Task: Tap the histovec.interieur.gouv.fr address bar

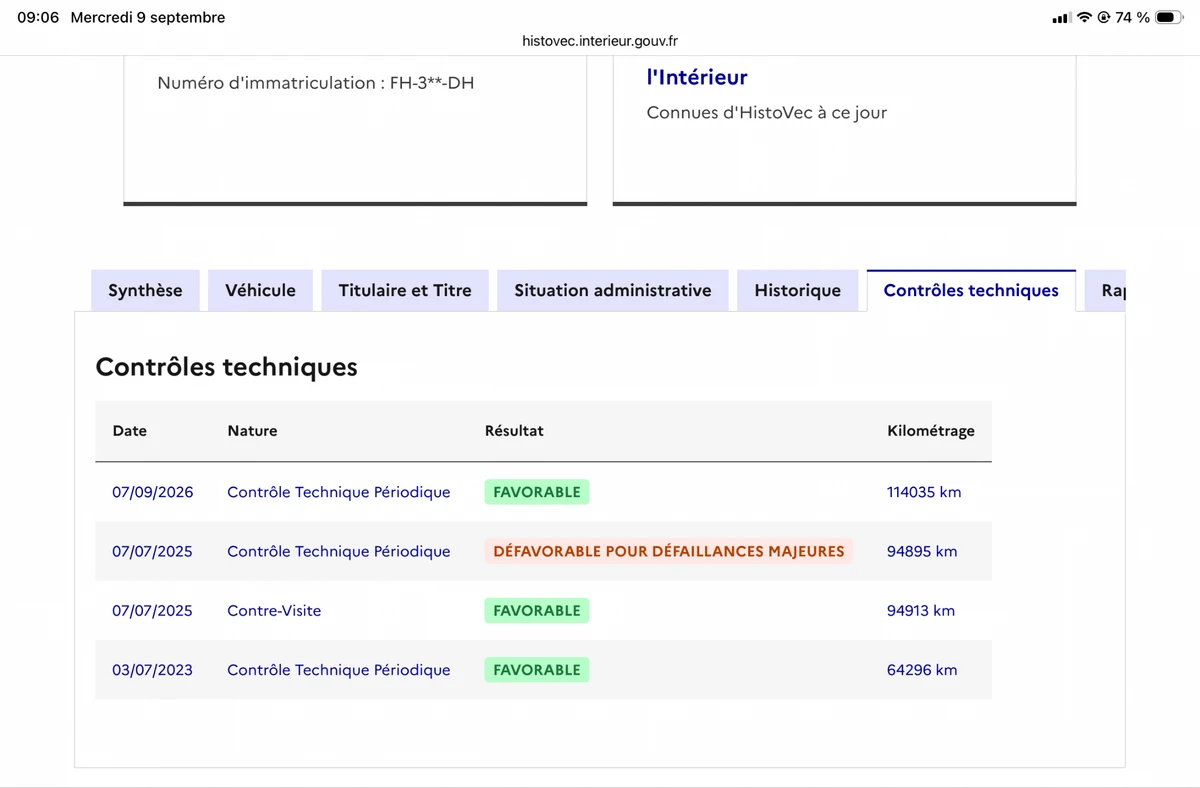Action: 600,41
